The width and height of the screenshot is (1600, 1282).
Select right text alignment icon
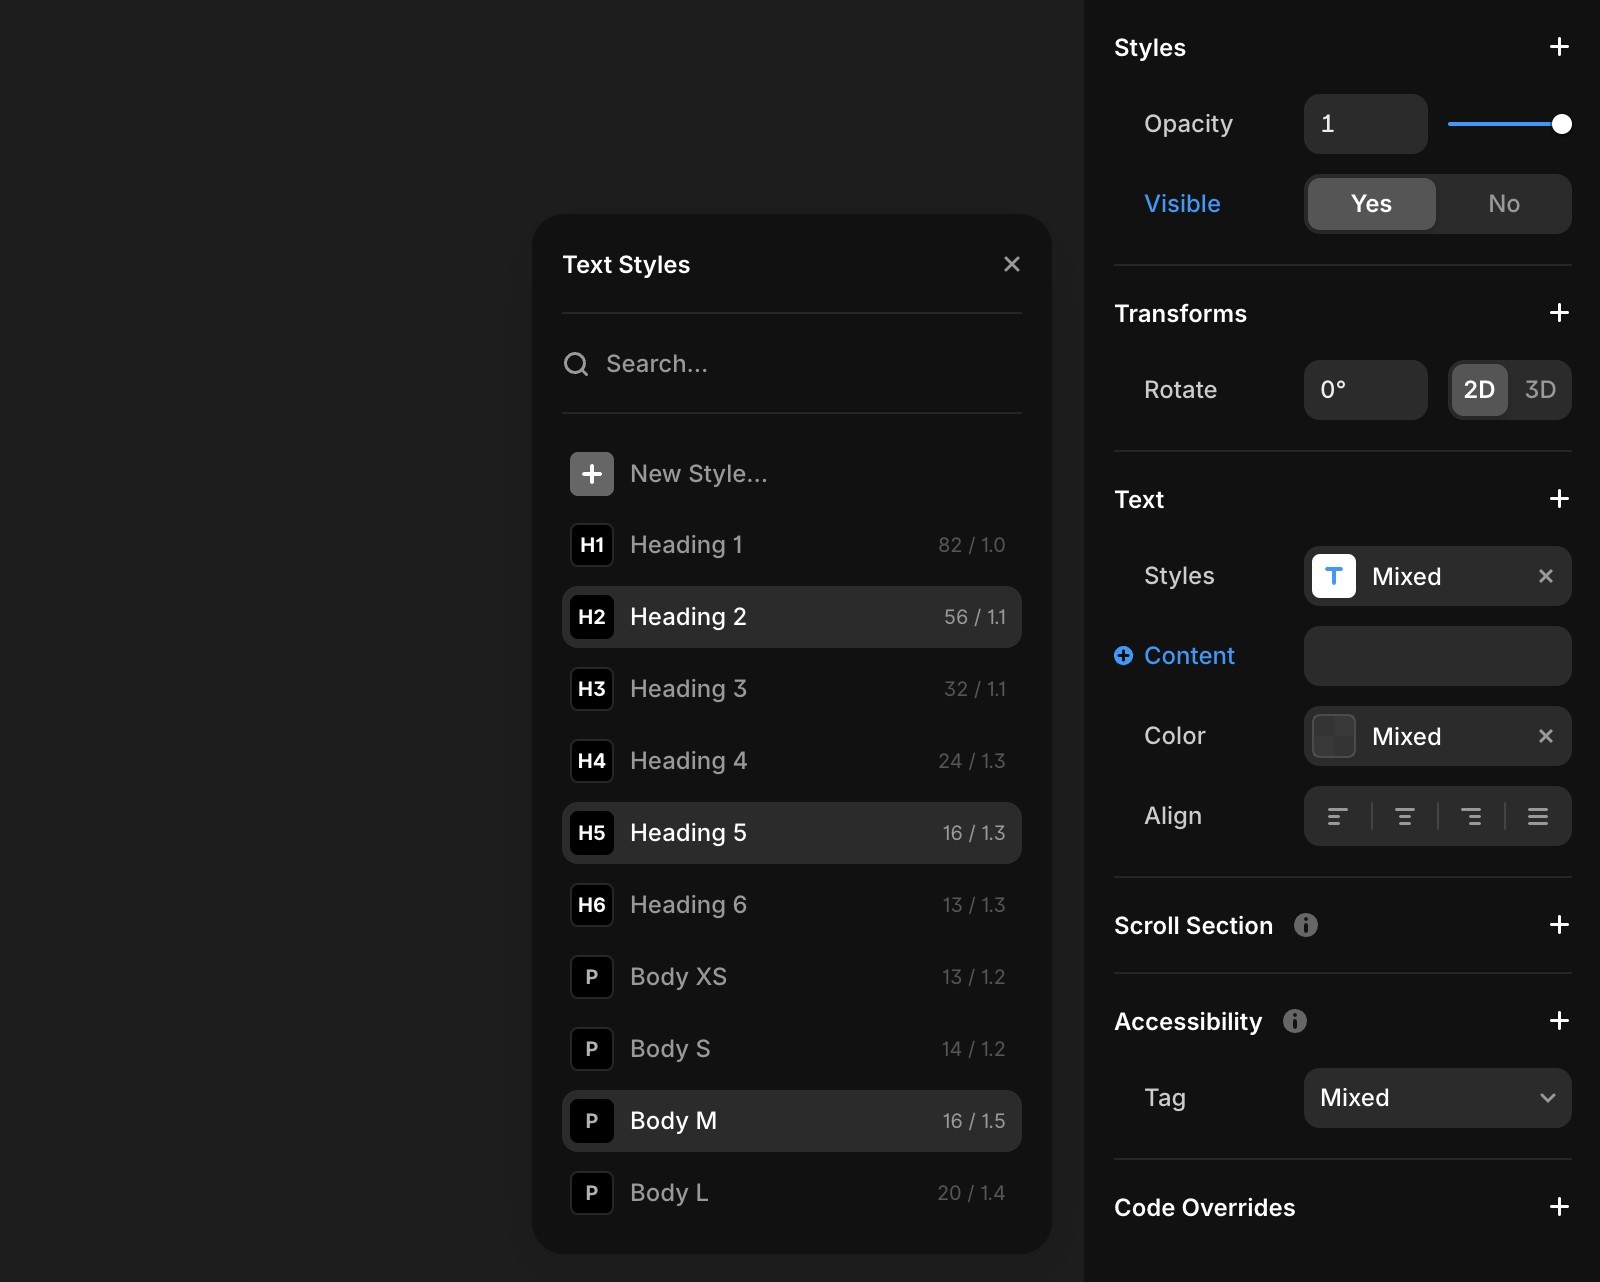point(1471,817)
